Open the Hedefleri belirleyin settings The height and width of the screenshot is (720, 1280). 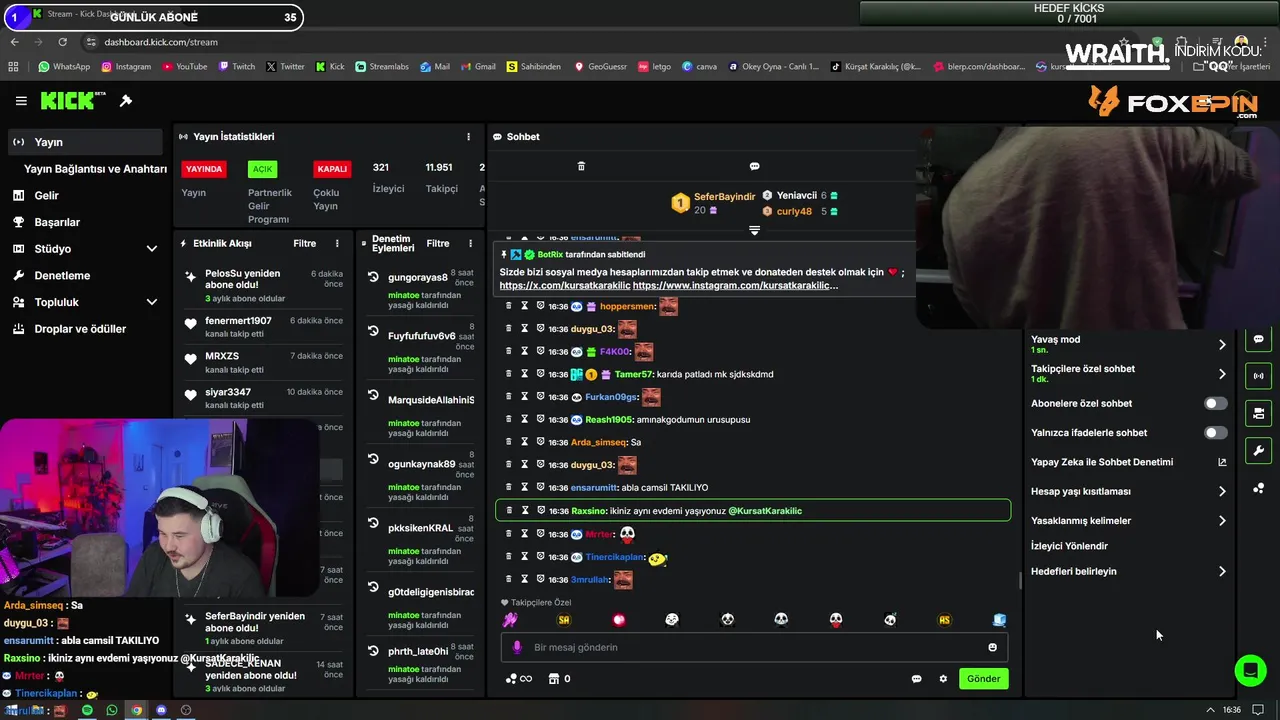(x=1128, y=572)
